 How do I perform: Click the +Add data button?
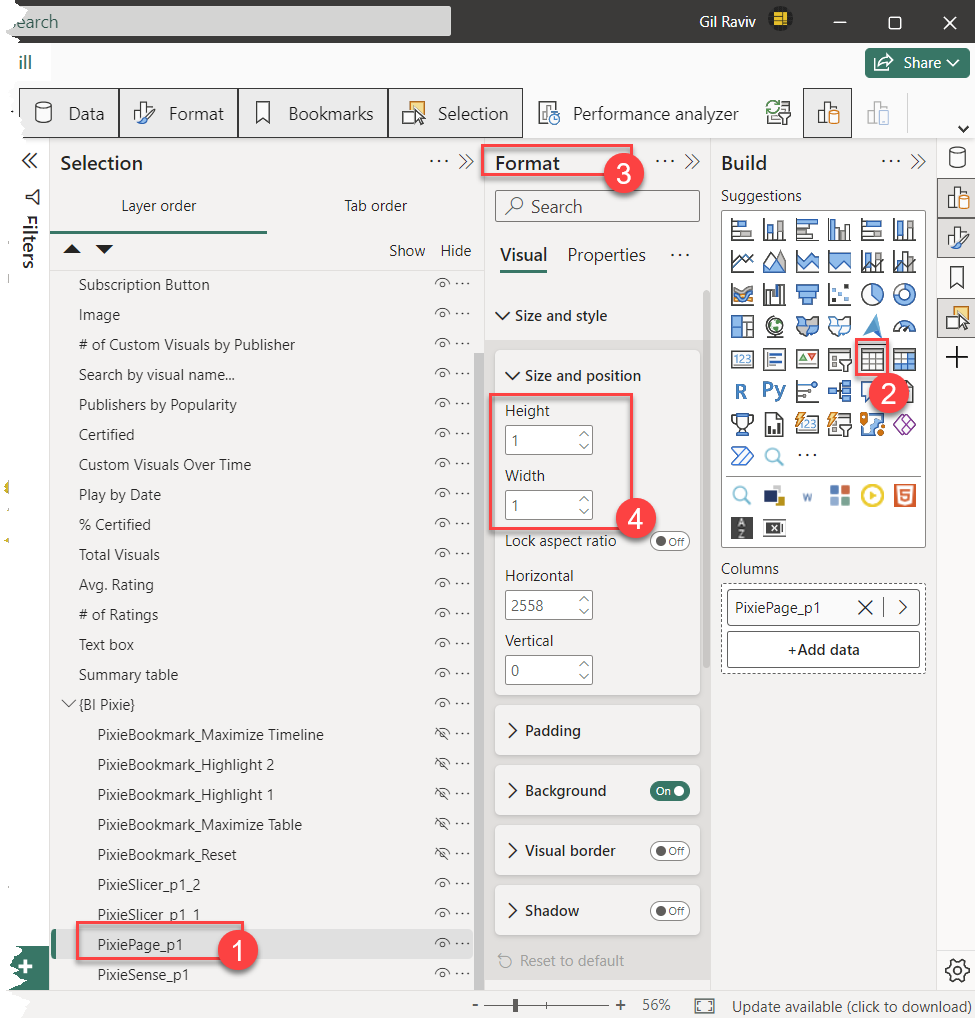click(823, 650)
